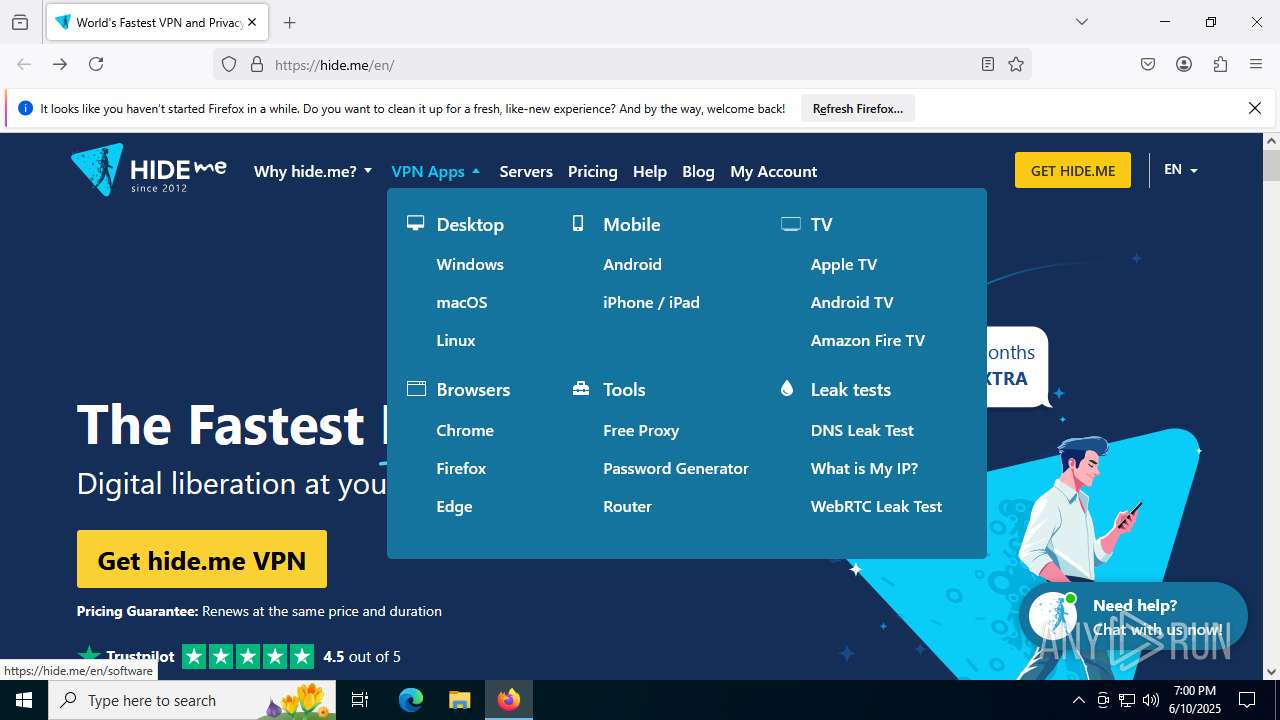Open the EN language selector
Image resolution: width=1280 pixels, height=720 pixels.
1181,170
